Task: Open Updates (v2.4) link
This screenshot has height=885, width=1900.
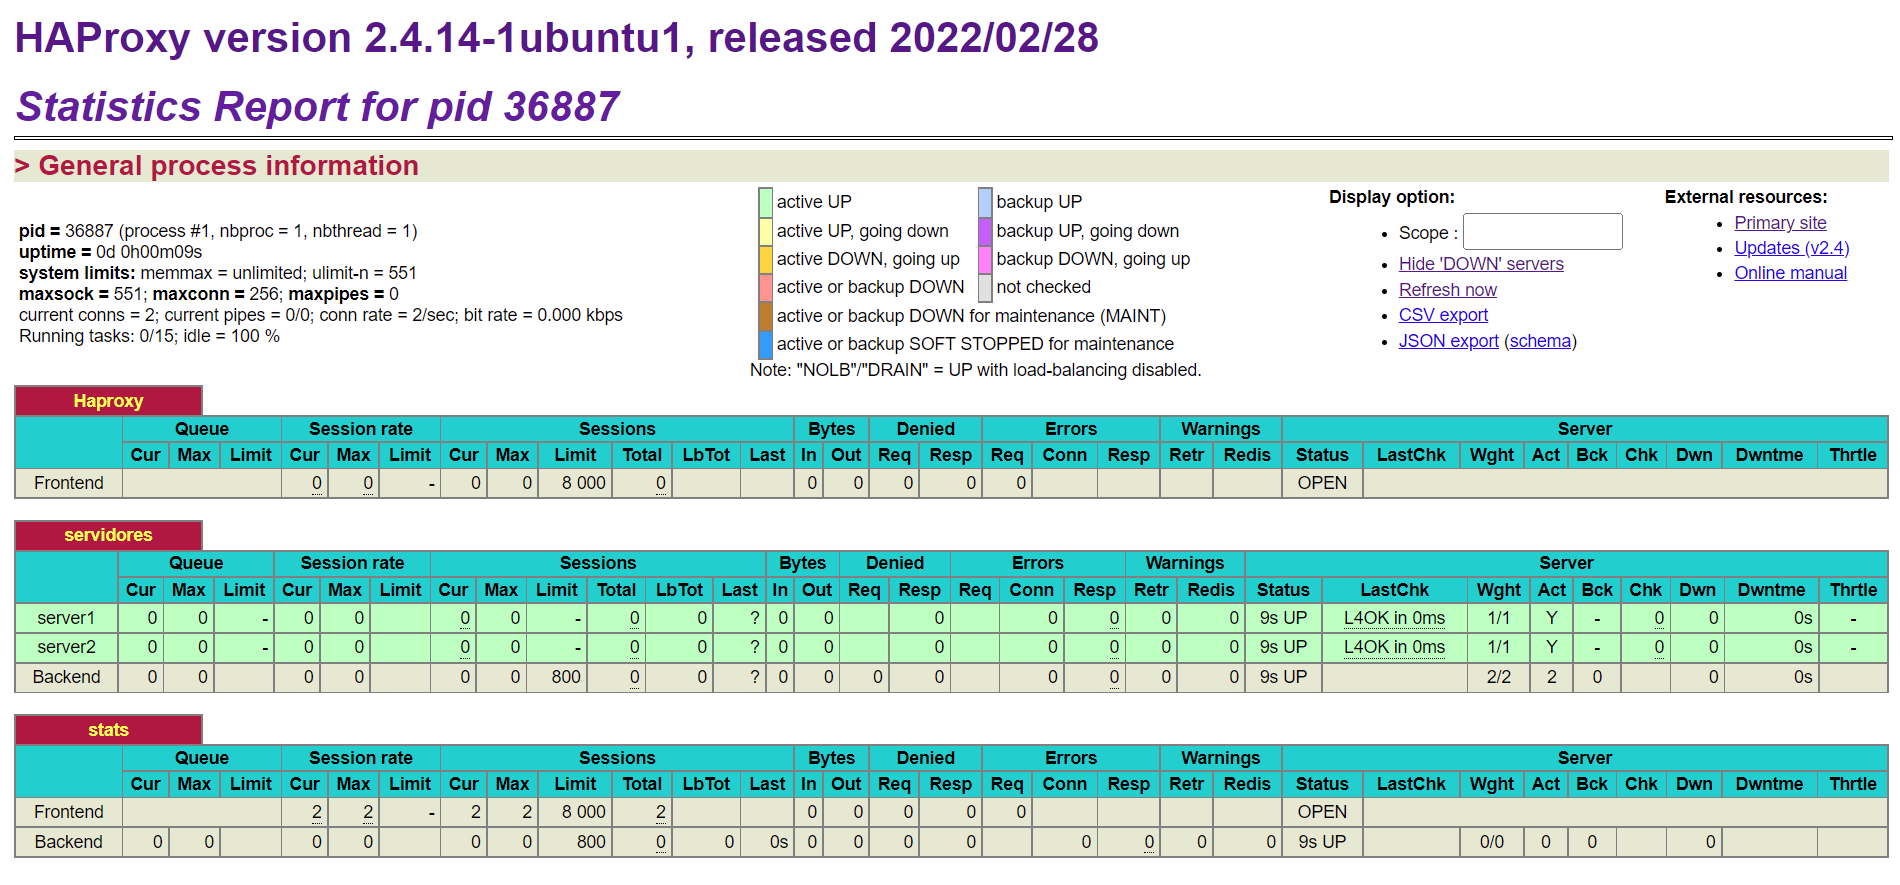Action: (x=1791, y=248)
